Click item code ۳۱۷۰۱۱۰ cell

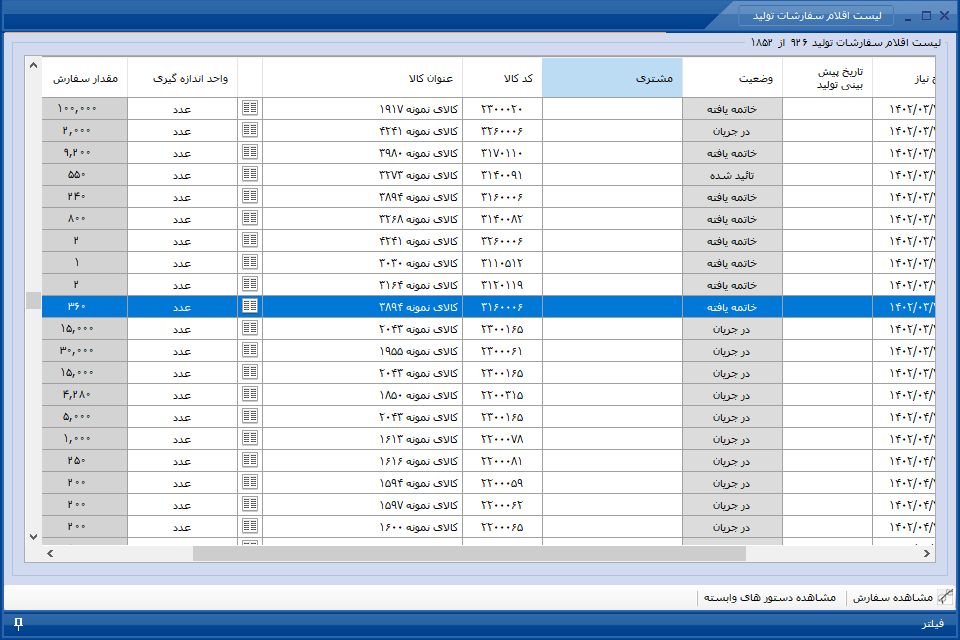[503, 152]
